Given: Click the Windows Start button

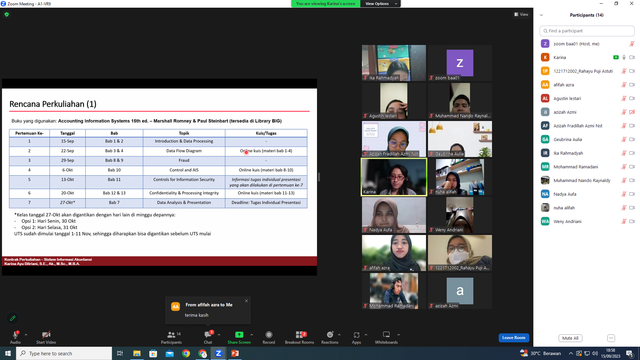Looking at the screenshot, I should tap(8, 353).
